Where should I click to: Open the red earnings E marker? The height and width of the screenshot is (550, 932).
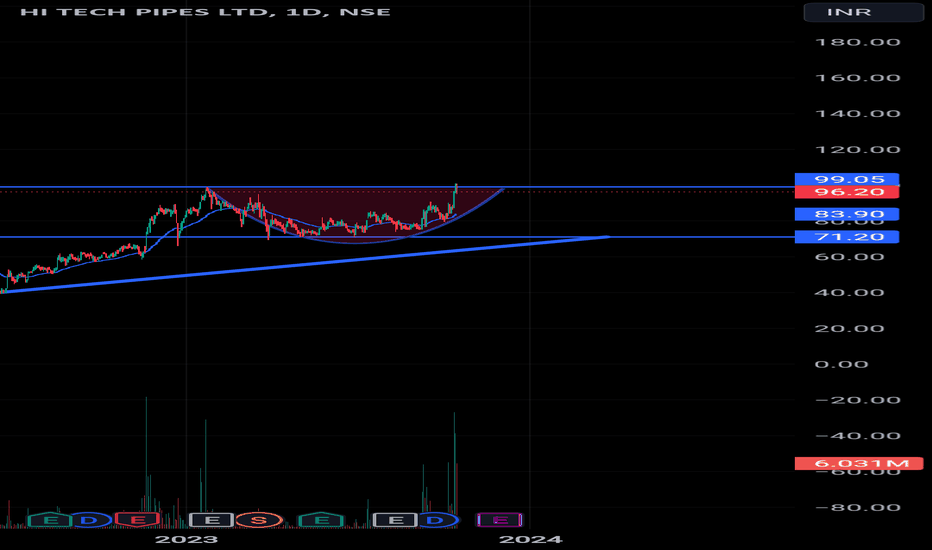click(x=137, y=520)
